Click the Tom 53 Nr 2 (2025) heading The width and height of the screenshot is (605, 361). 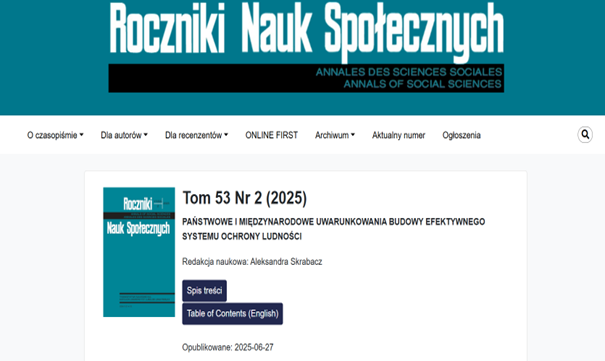point(245,198)
